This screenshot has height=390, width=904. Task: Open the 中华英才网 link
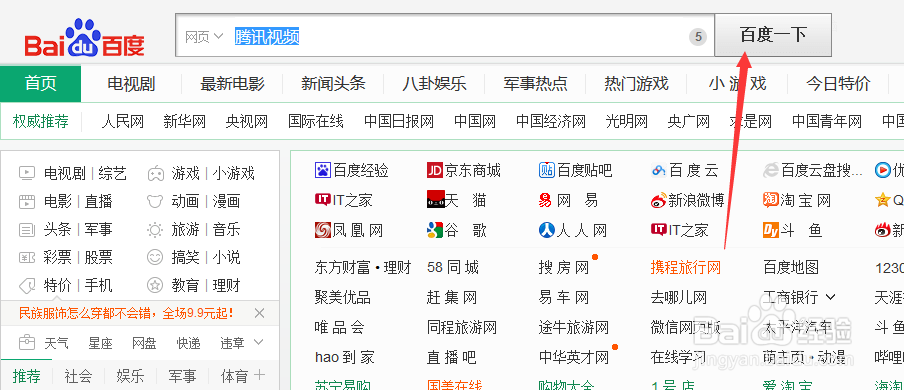pyautogui.click(x=574, y=358)
